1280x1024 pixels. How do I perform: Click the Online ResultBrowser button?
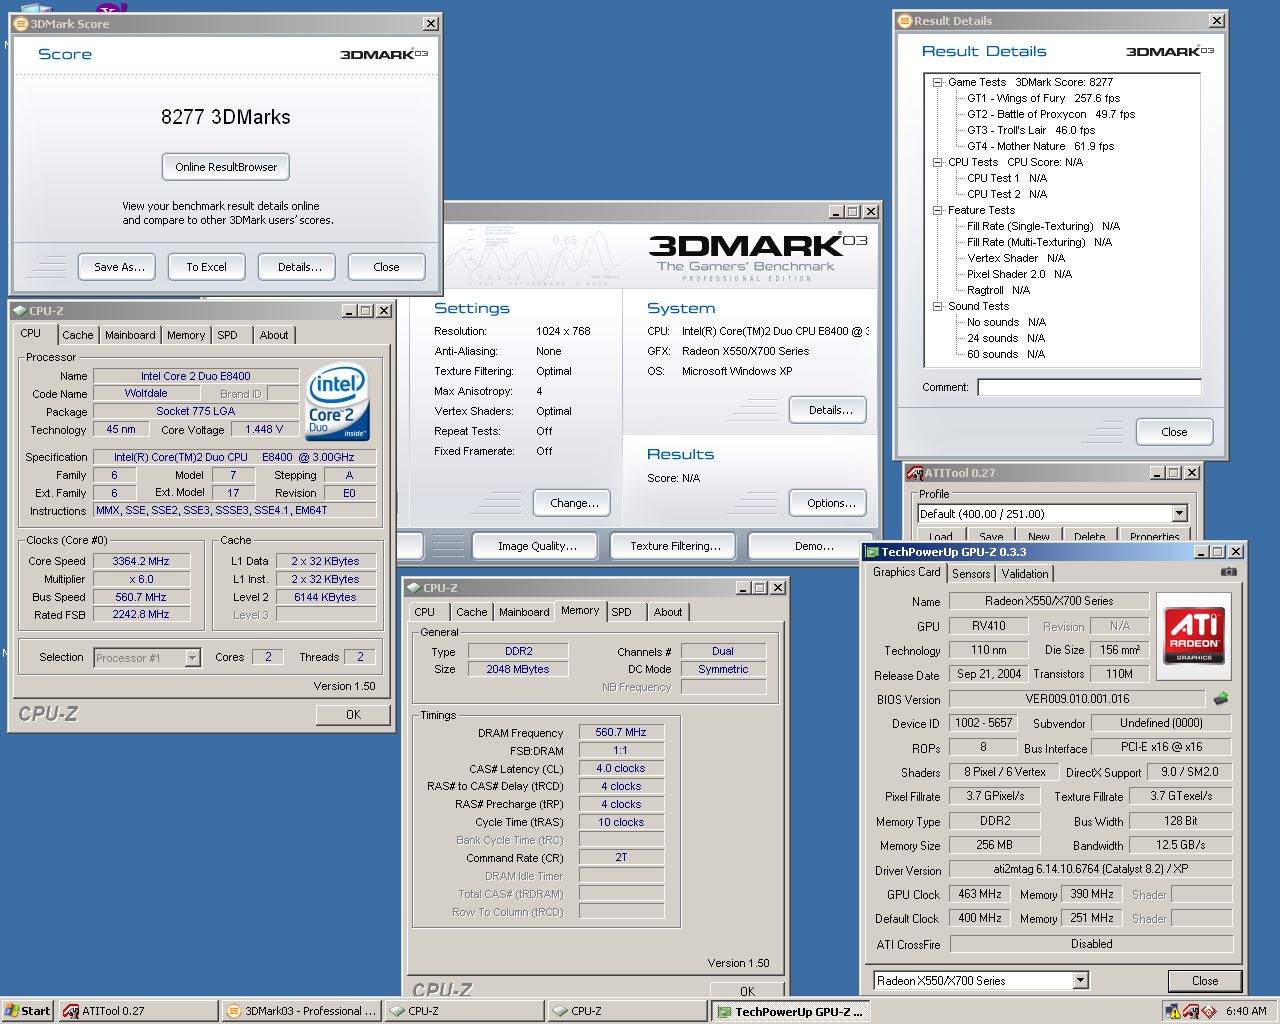226,167
